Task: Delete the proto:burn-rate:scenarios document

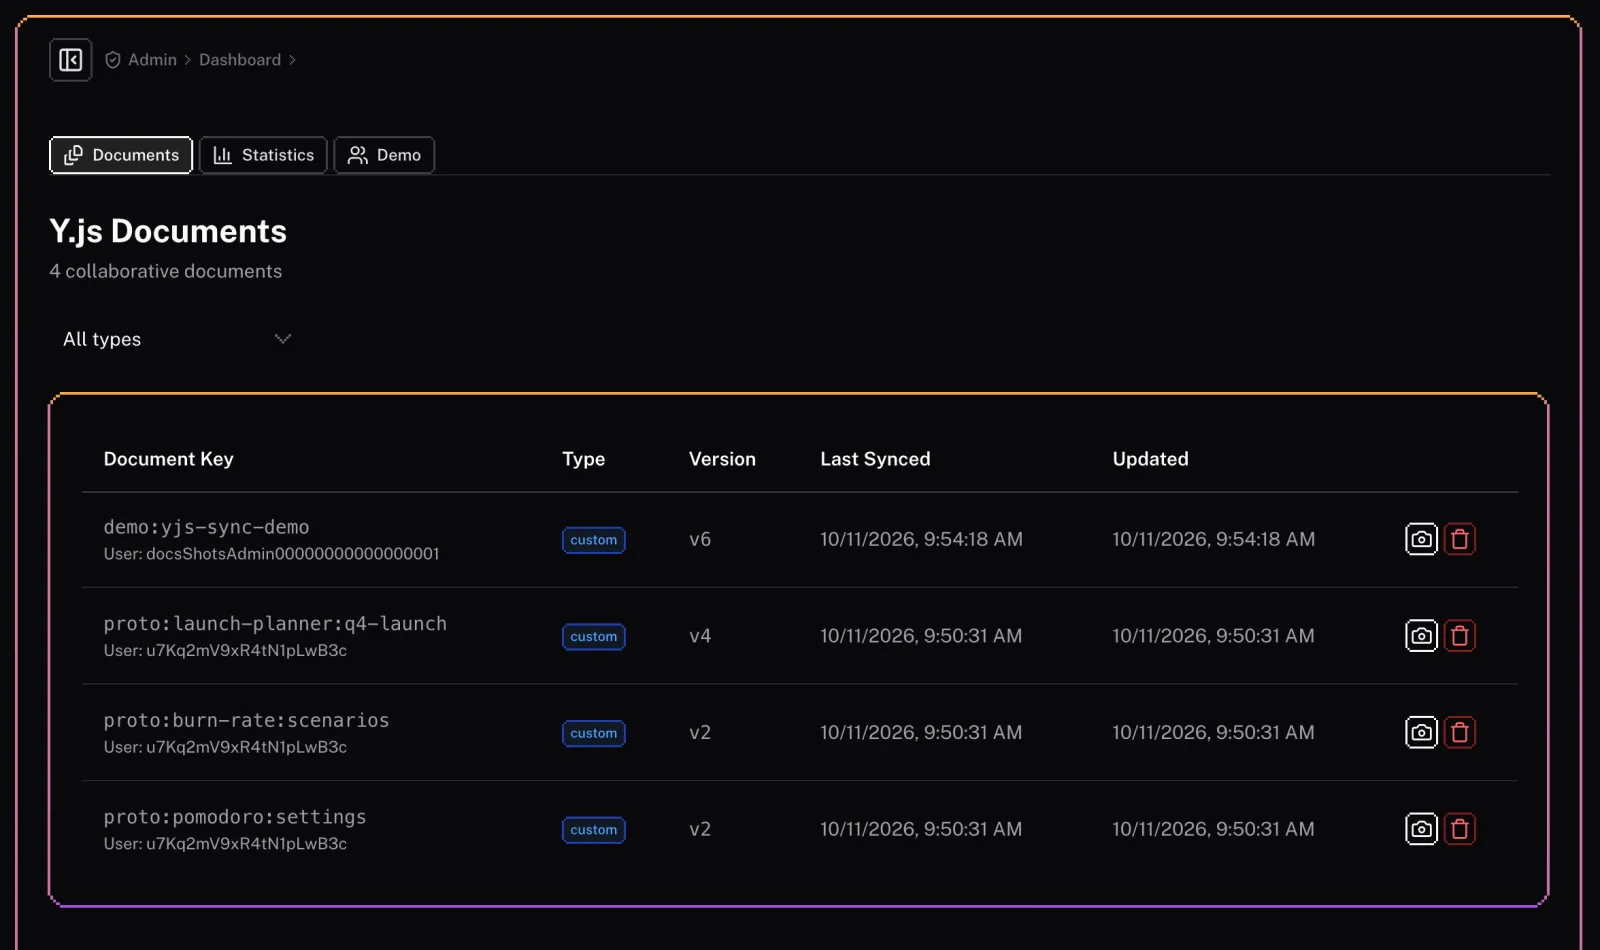Action: click(x=1460, y=733)
